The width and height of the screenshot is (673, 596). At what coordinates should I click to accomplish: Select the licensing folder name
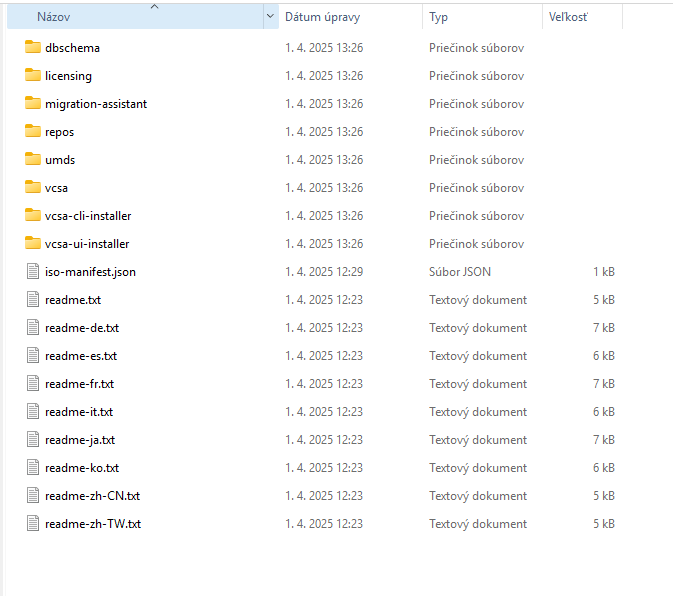click(68, 76)
